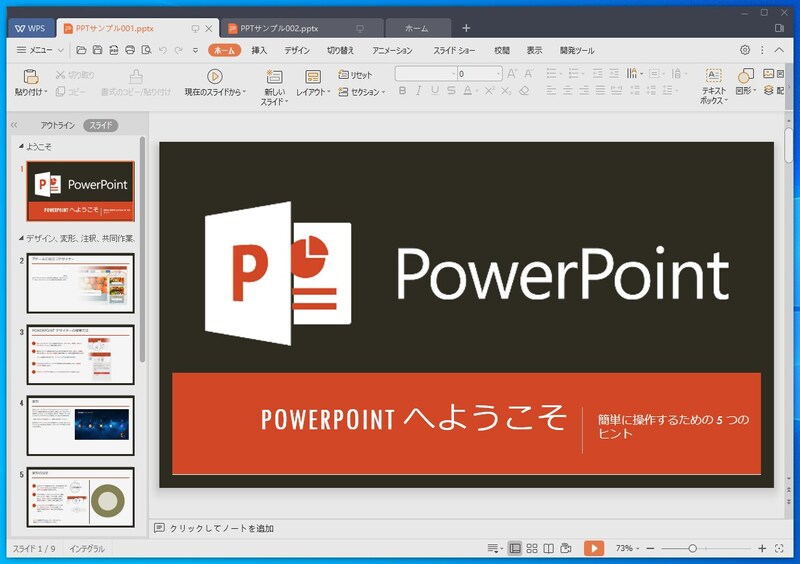
Task: Open reading view from status bar
Action: [549, 548]
